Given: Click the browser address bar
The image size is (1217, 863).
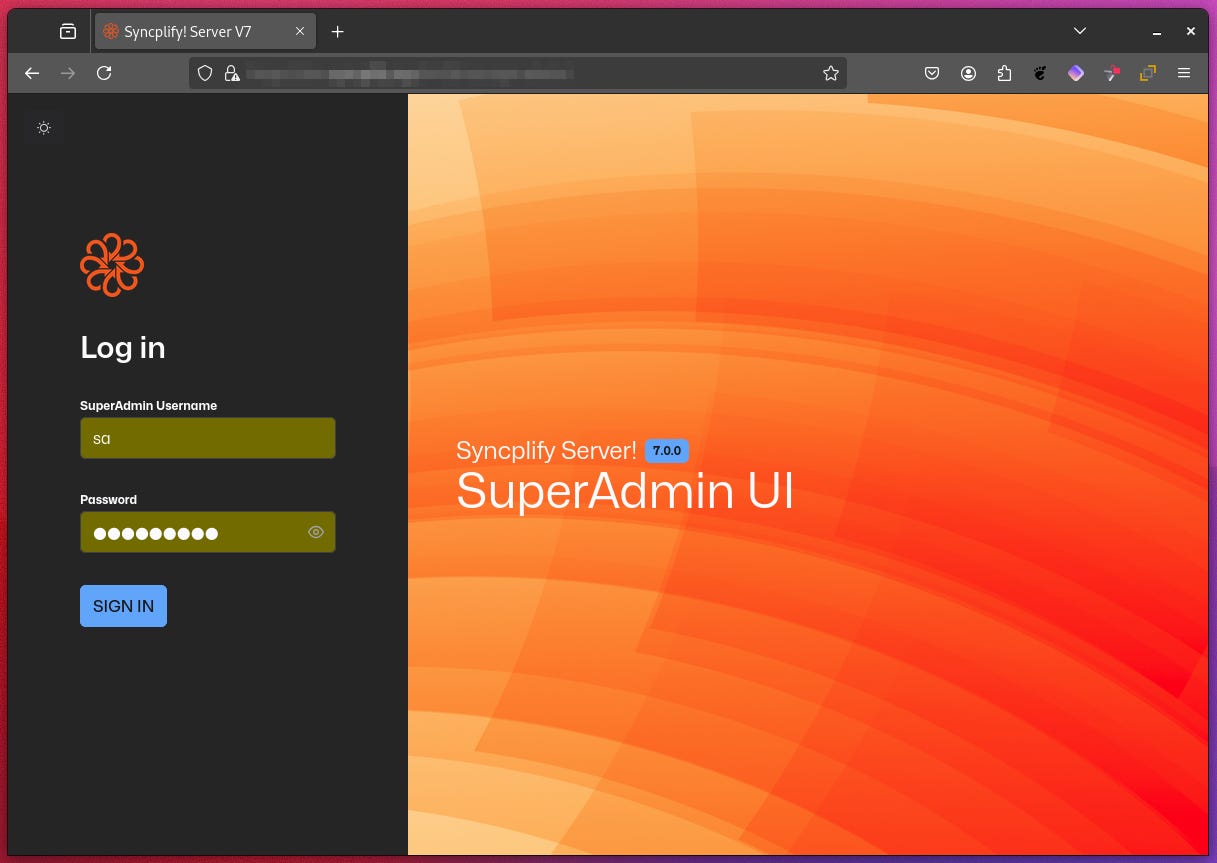Looking at the screenshot, I should (x=518, y=73).
